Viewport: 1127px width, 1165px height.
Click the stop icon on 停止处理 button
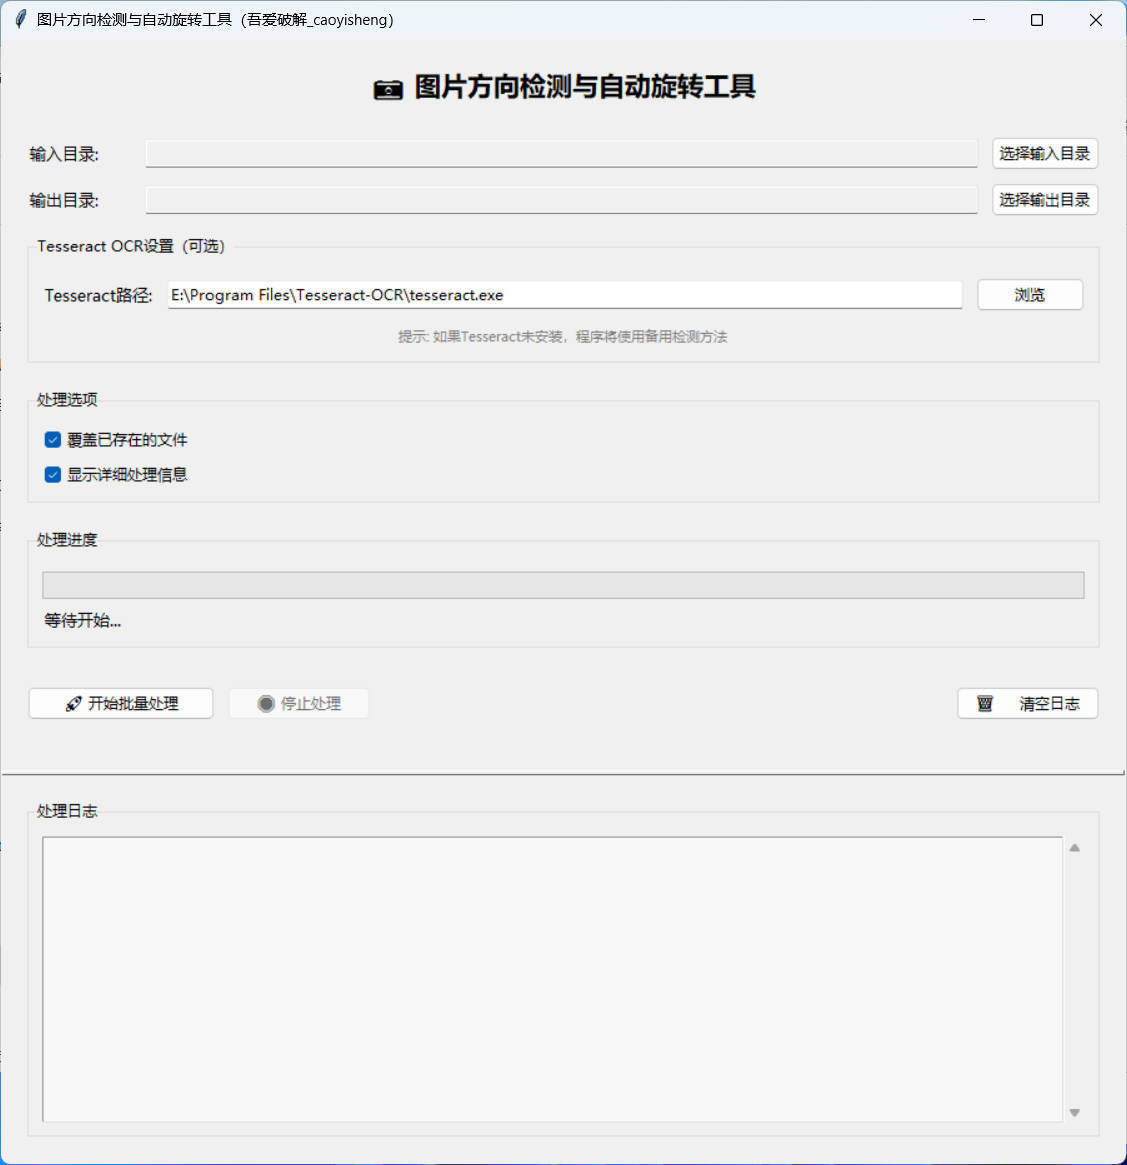[266, 703]
